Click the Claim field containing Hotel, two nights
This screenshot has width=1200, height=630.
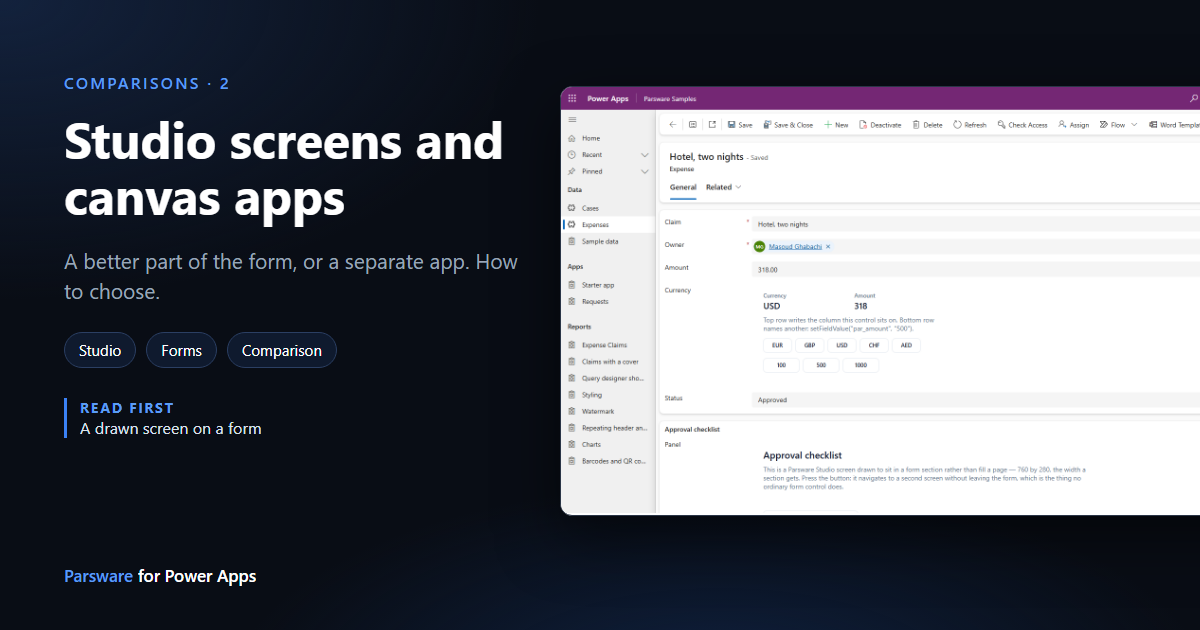tap(976, 224)
